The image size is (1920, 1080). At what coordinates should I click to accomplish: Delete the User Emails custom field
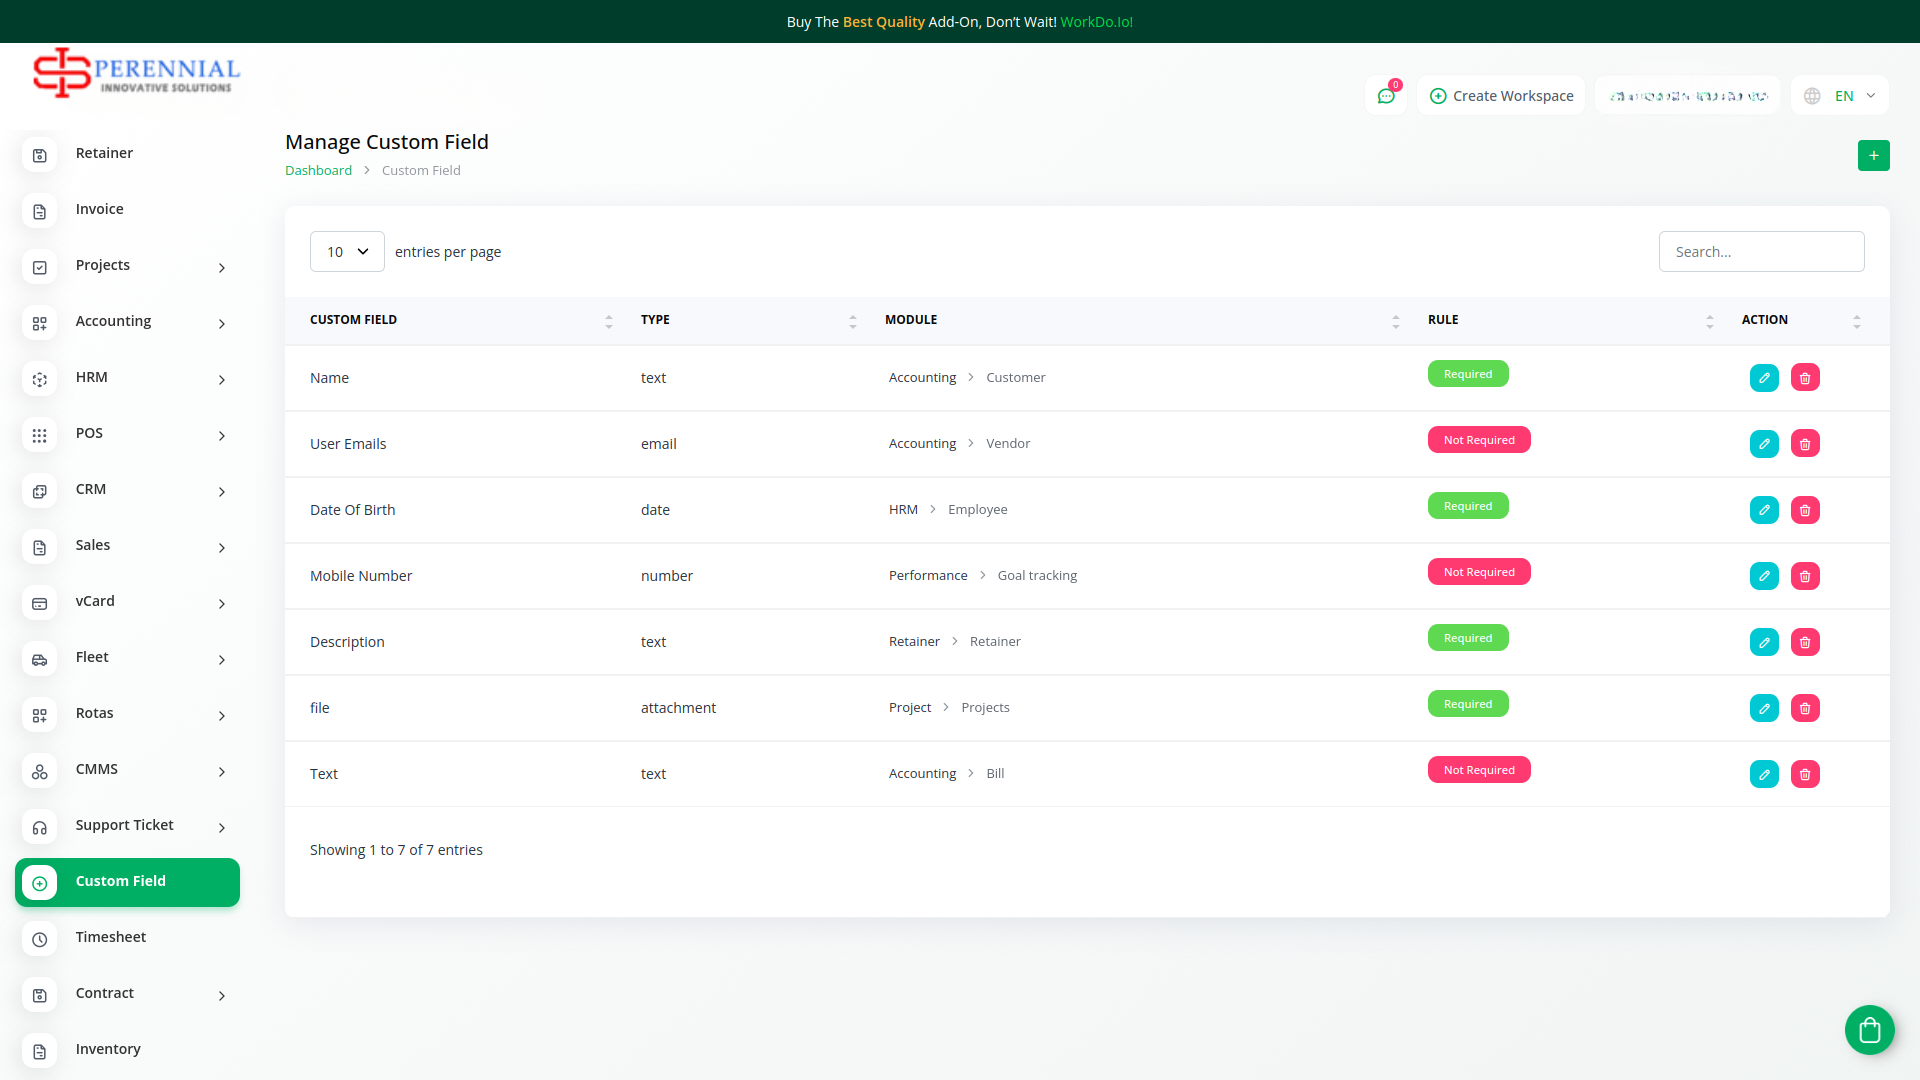[1805, 444]
